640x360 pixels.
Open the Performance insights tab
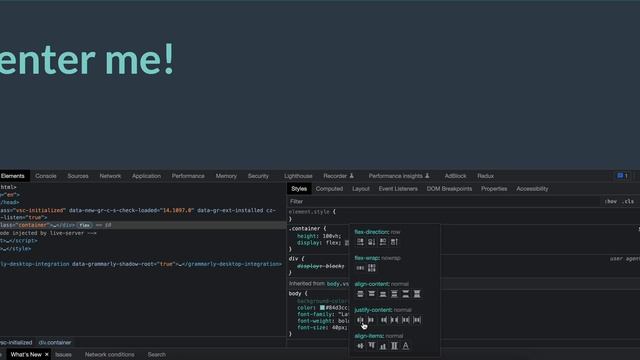tap(399, 176)
